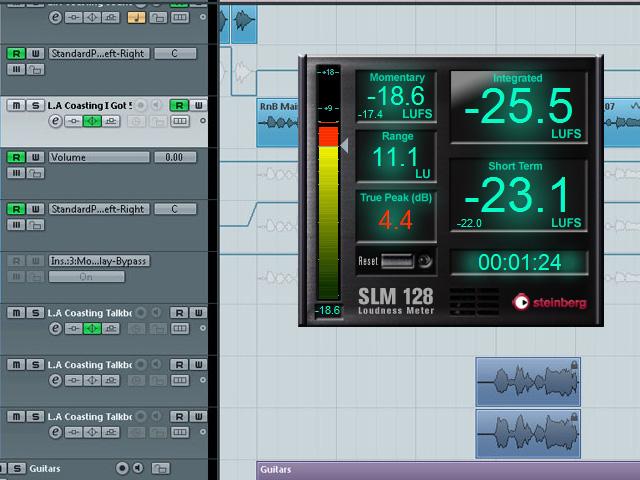640x480 pixels.
Task: Open channel settings for L.A Coasting I Got
Action: pos(55,122)
